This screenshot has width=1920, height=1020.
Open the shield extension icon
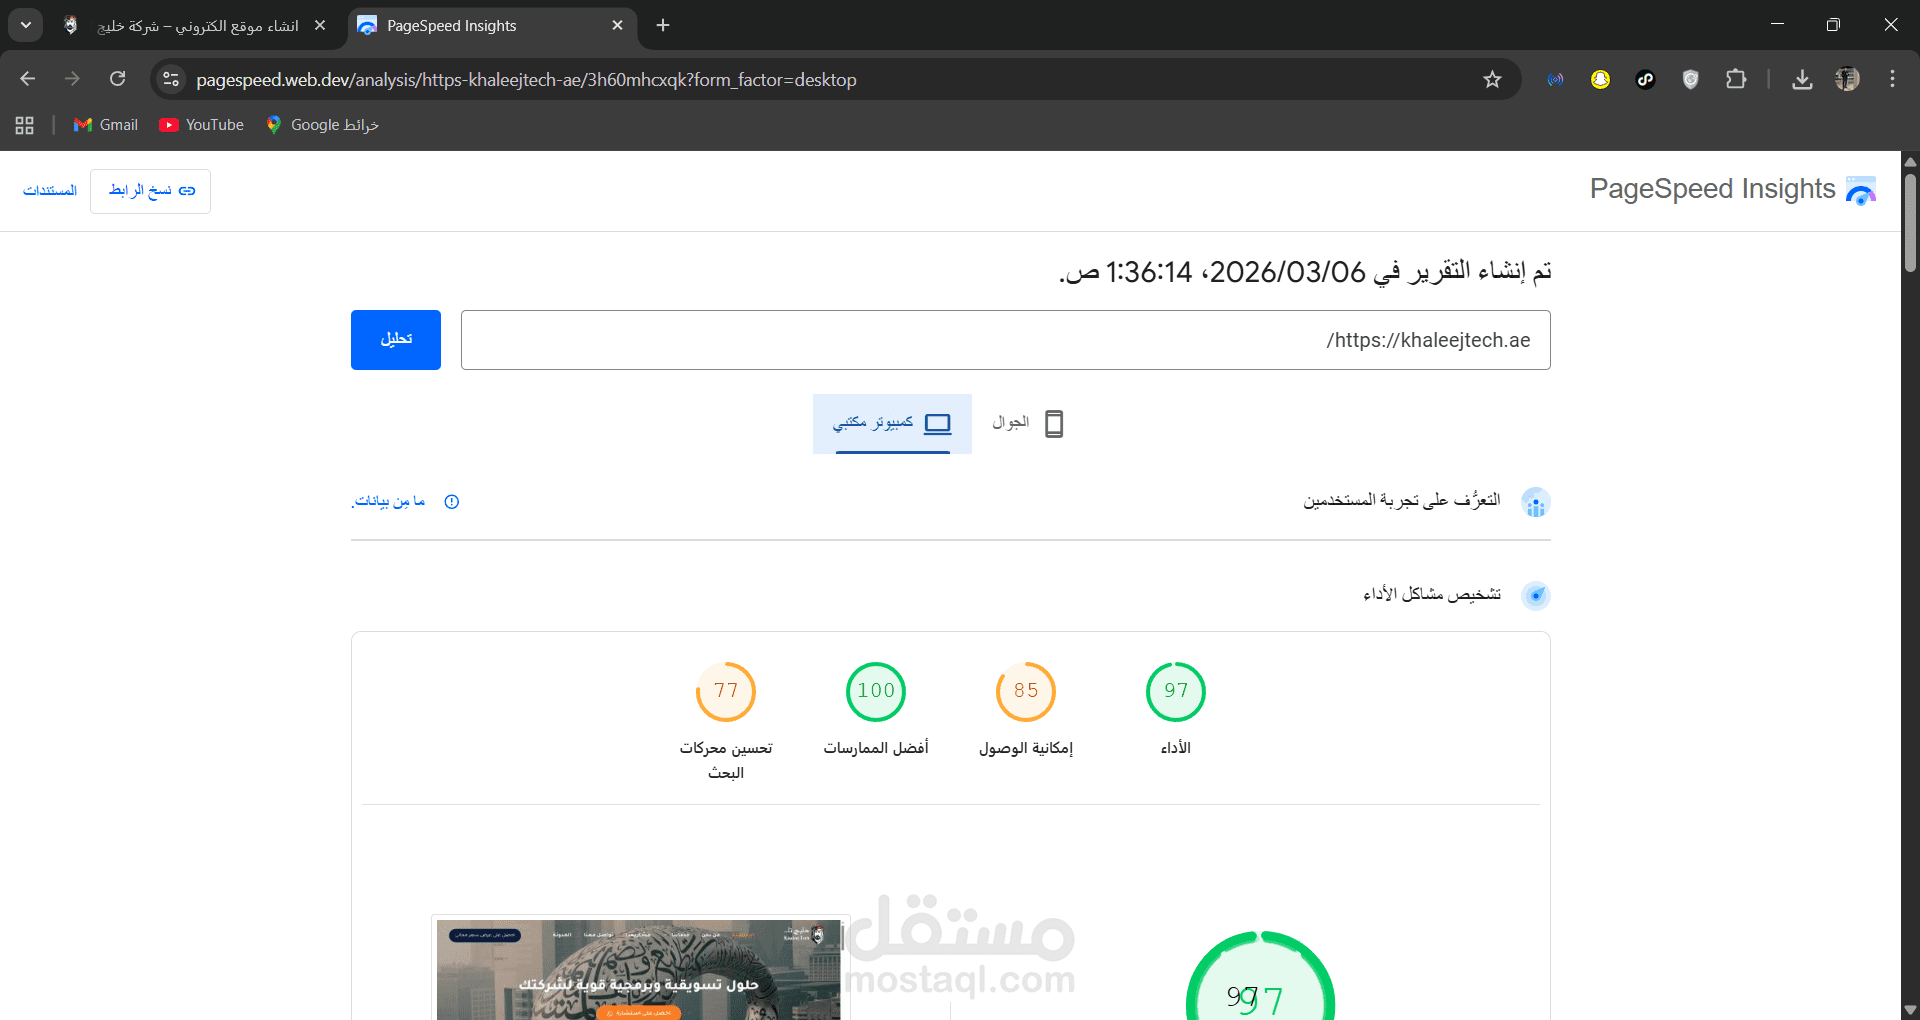point(1690,80)
